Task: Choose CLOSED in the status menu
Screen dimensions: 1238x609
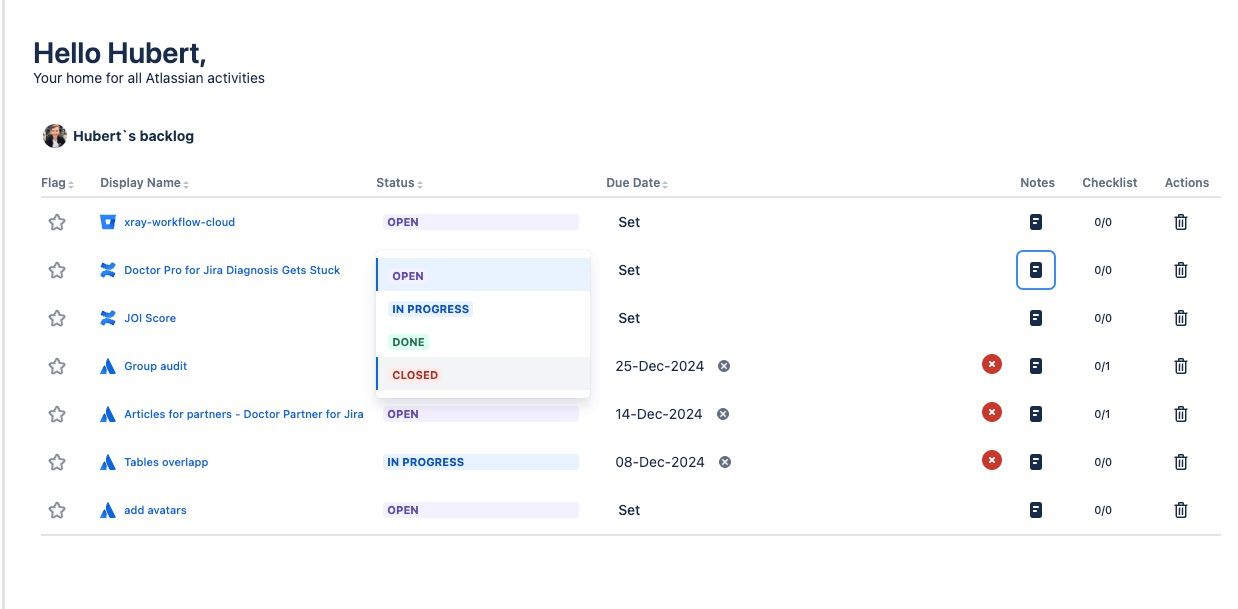Action: coord(483,375)
